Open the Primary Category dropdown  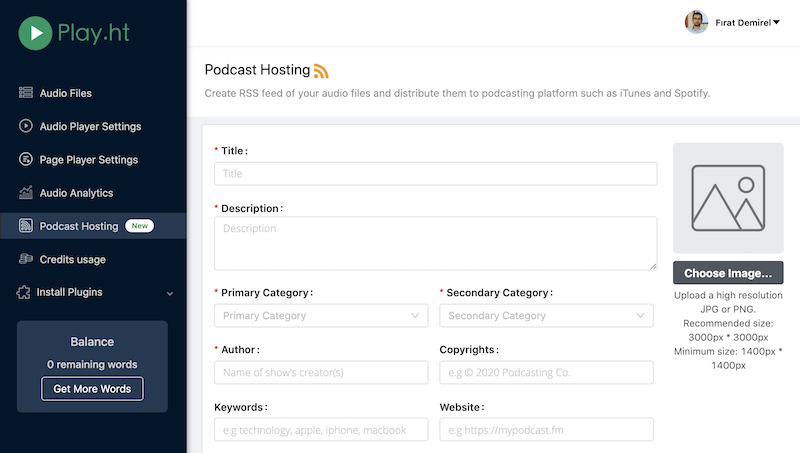pyautogui.click(x=321, y=316)
